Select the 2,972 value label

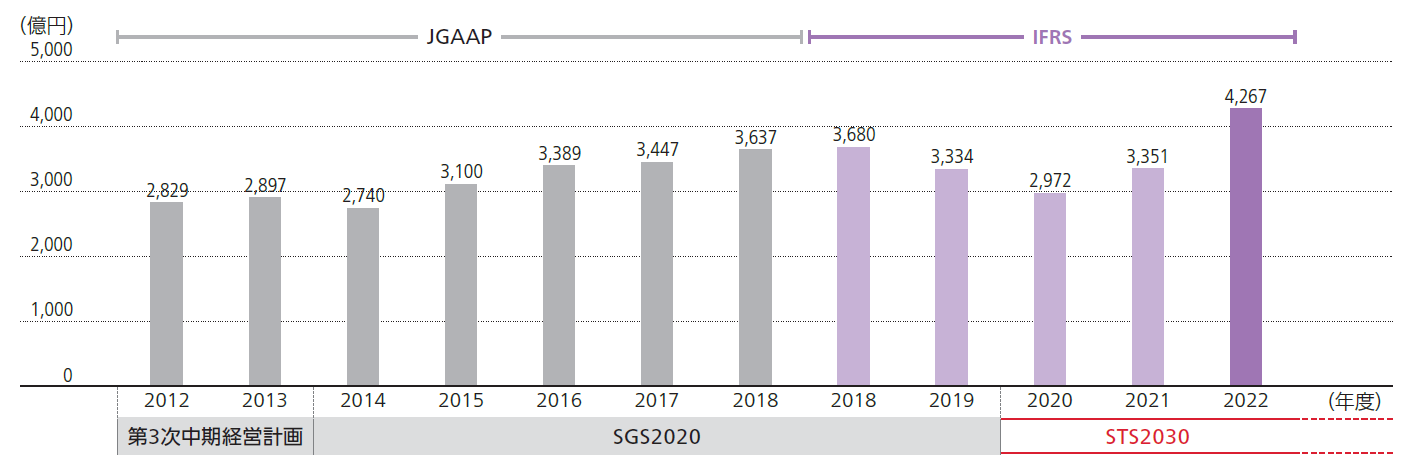1049,181
